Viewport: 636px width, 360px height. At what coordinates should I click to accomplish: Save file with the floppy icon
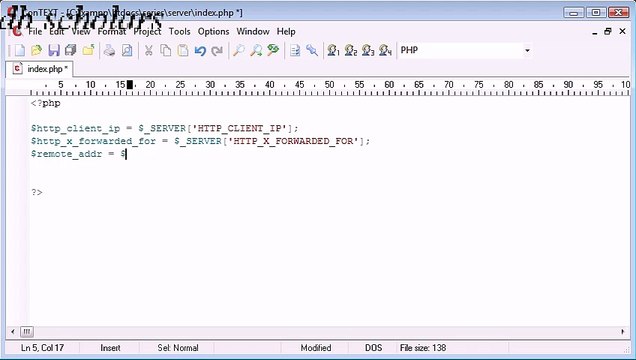(54, 50)
